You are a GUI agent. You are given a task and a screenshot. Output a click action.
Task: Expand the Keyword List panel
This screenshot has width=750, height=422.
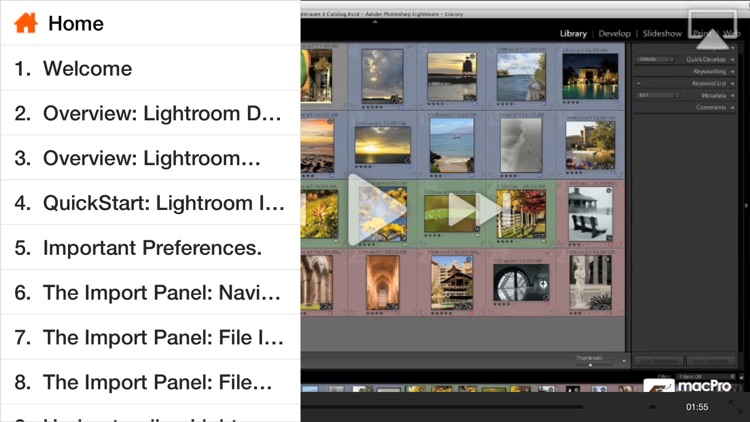pos(709,83)
